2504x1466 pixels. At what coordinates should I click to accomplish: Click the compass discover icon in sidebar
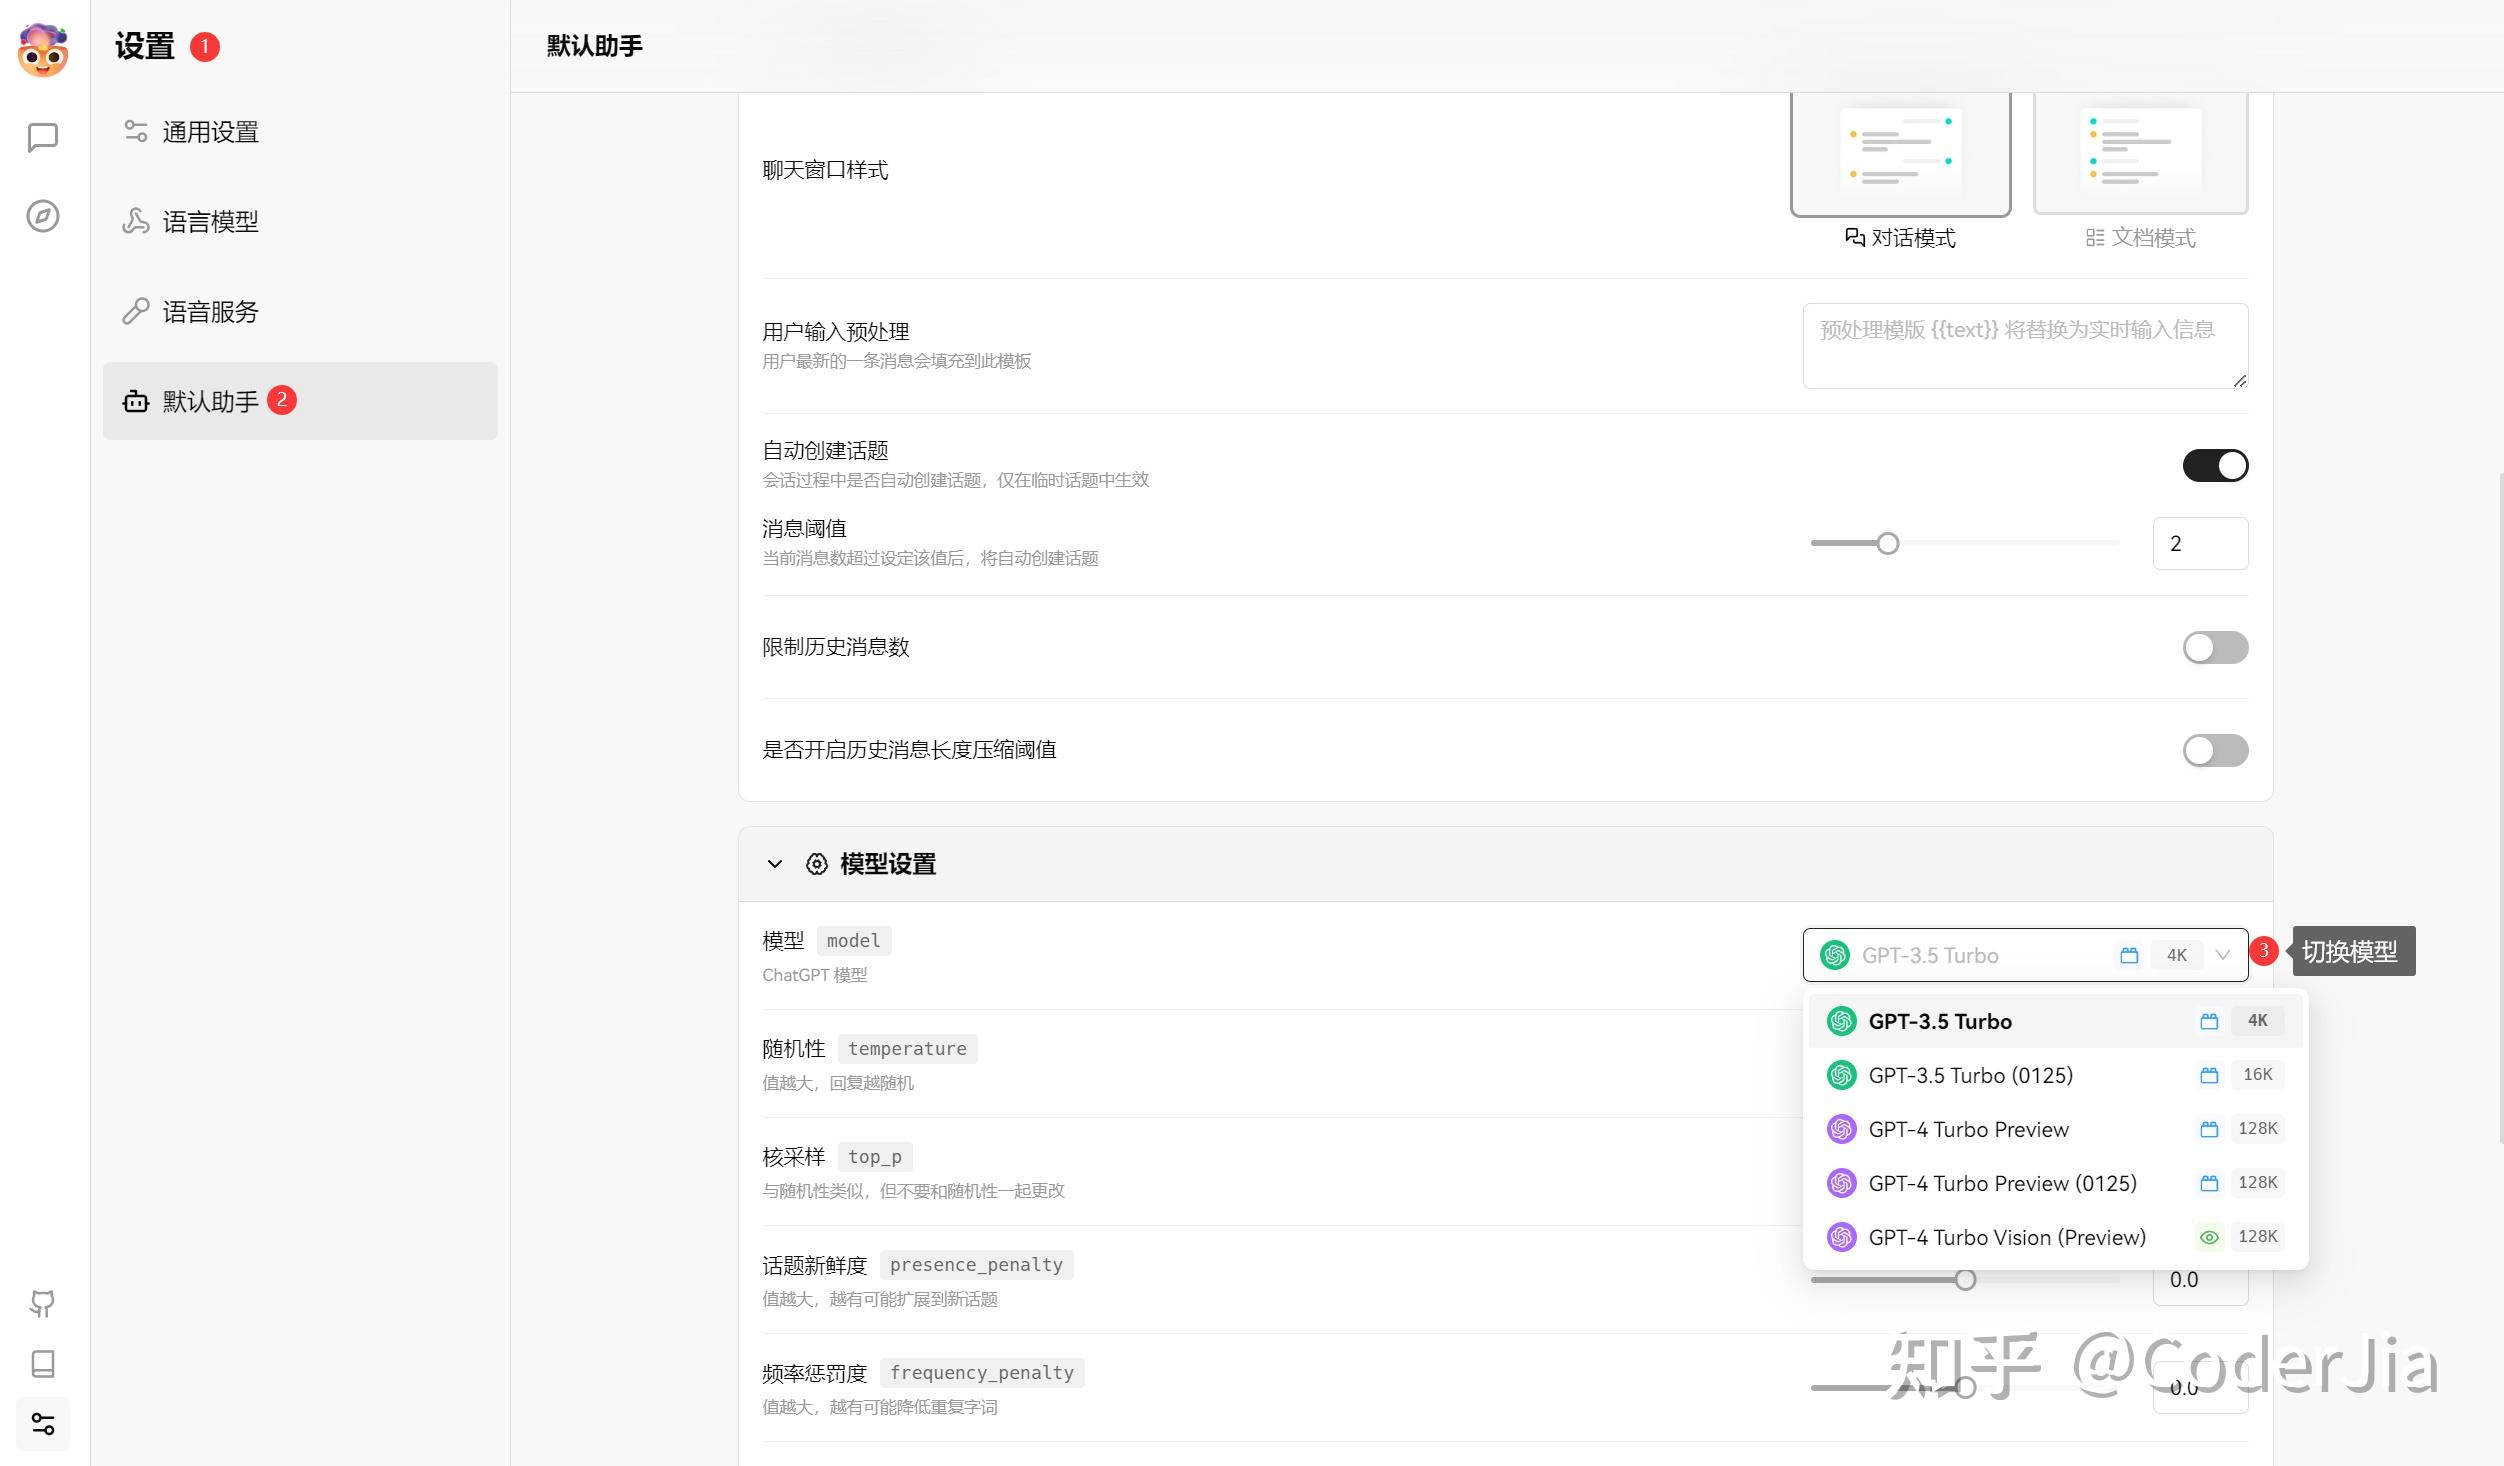click(x=42, y=215)
